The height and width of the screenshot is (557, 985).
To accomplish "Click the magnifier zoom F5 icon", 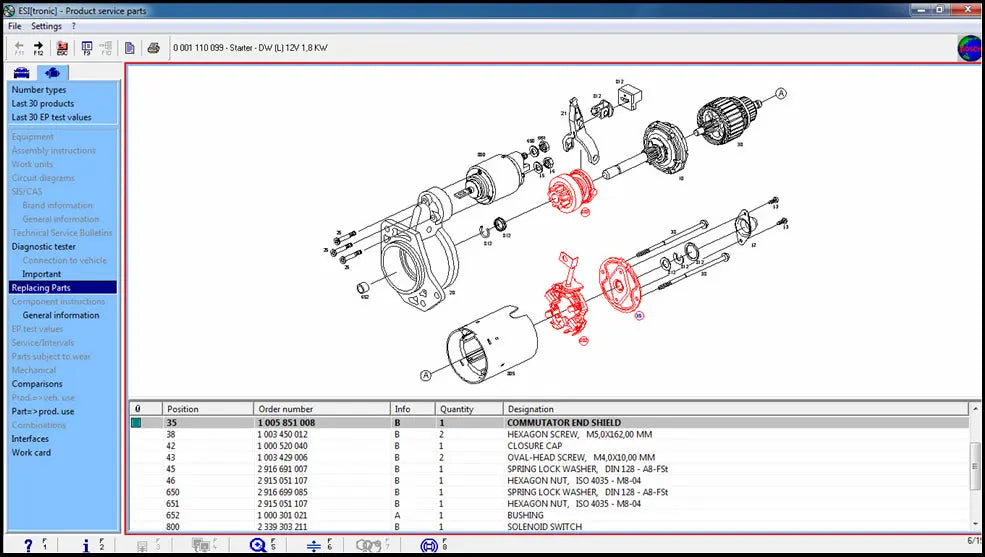I will tap(257, 545).
